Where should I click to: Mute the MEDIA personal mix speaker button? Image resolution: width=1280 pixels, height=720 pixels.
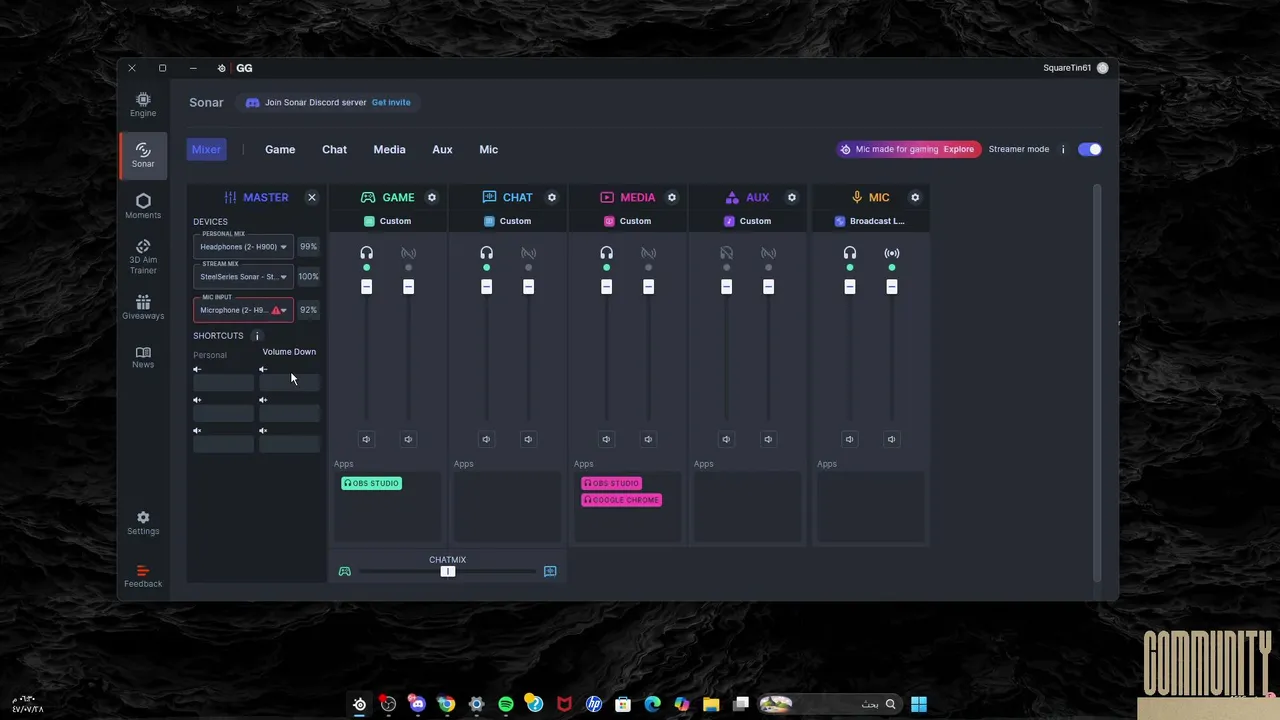(x=606, y=439)
